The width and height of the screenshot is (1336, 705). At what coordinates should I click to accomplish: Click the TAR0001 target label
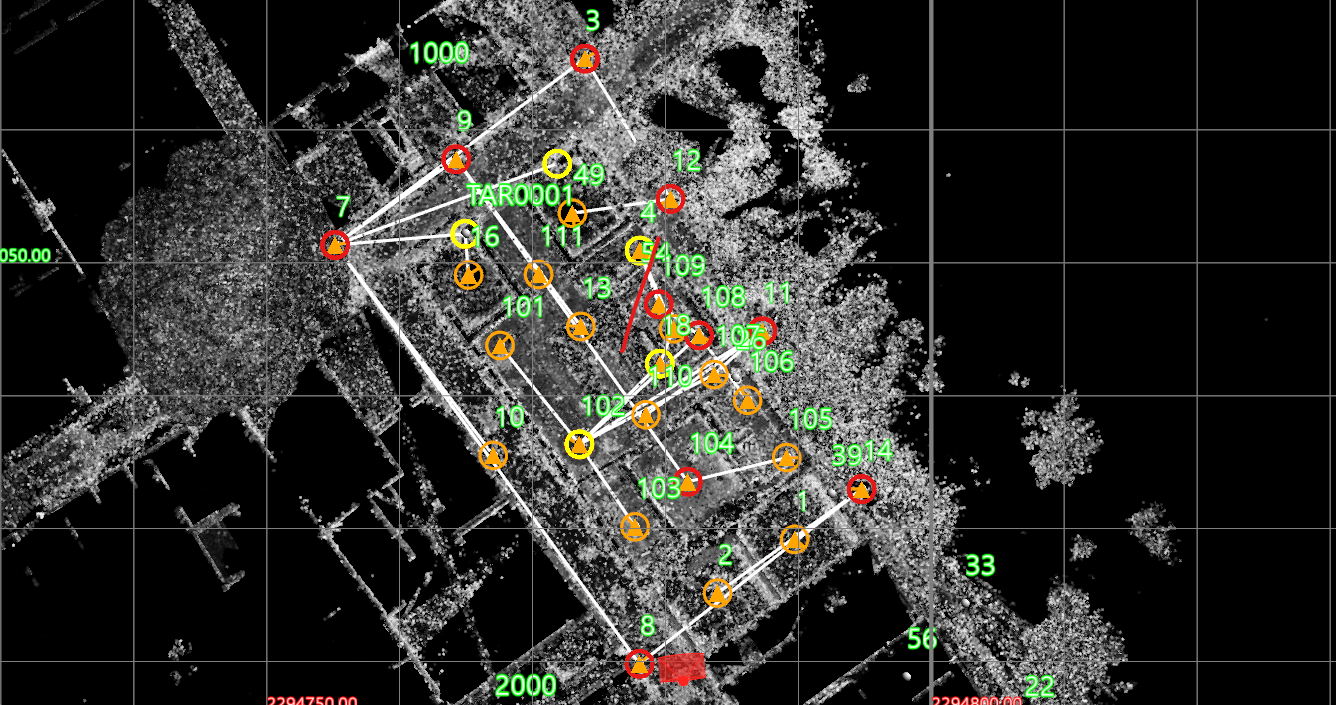(x=519, y=194)
